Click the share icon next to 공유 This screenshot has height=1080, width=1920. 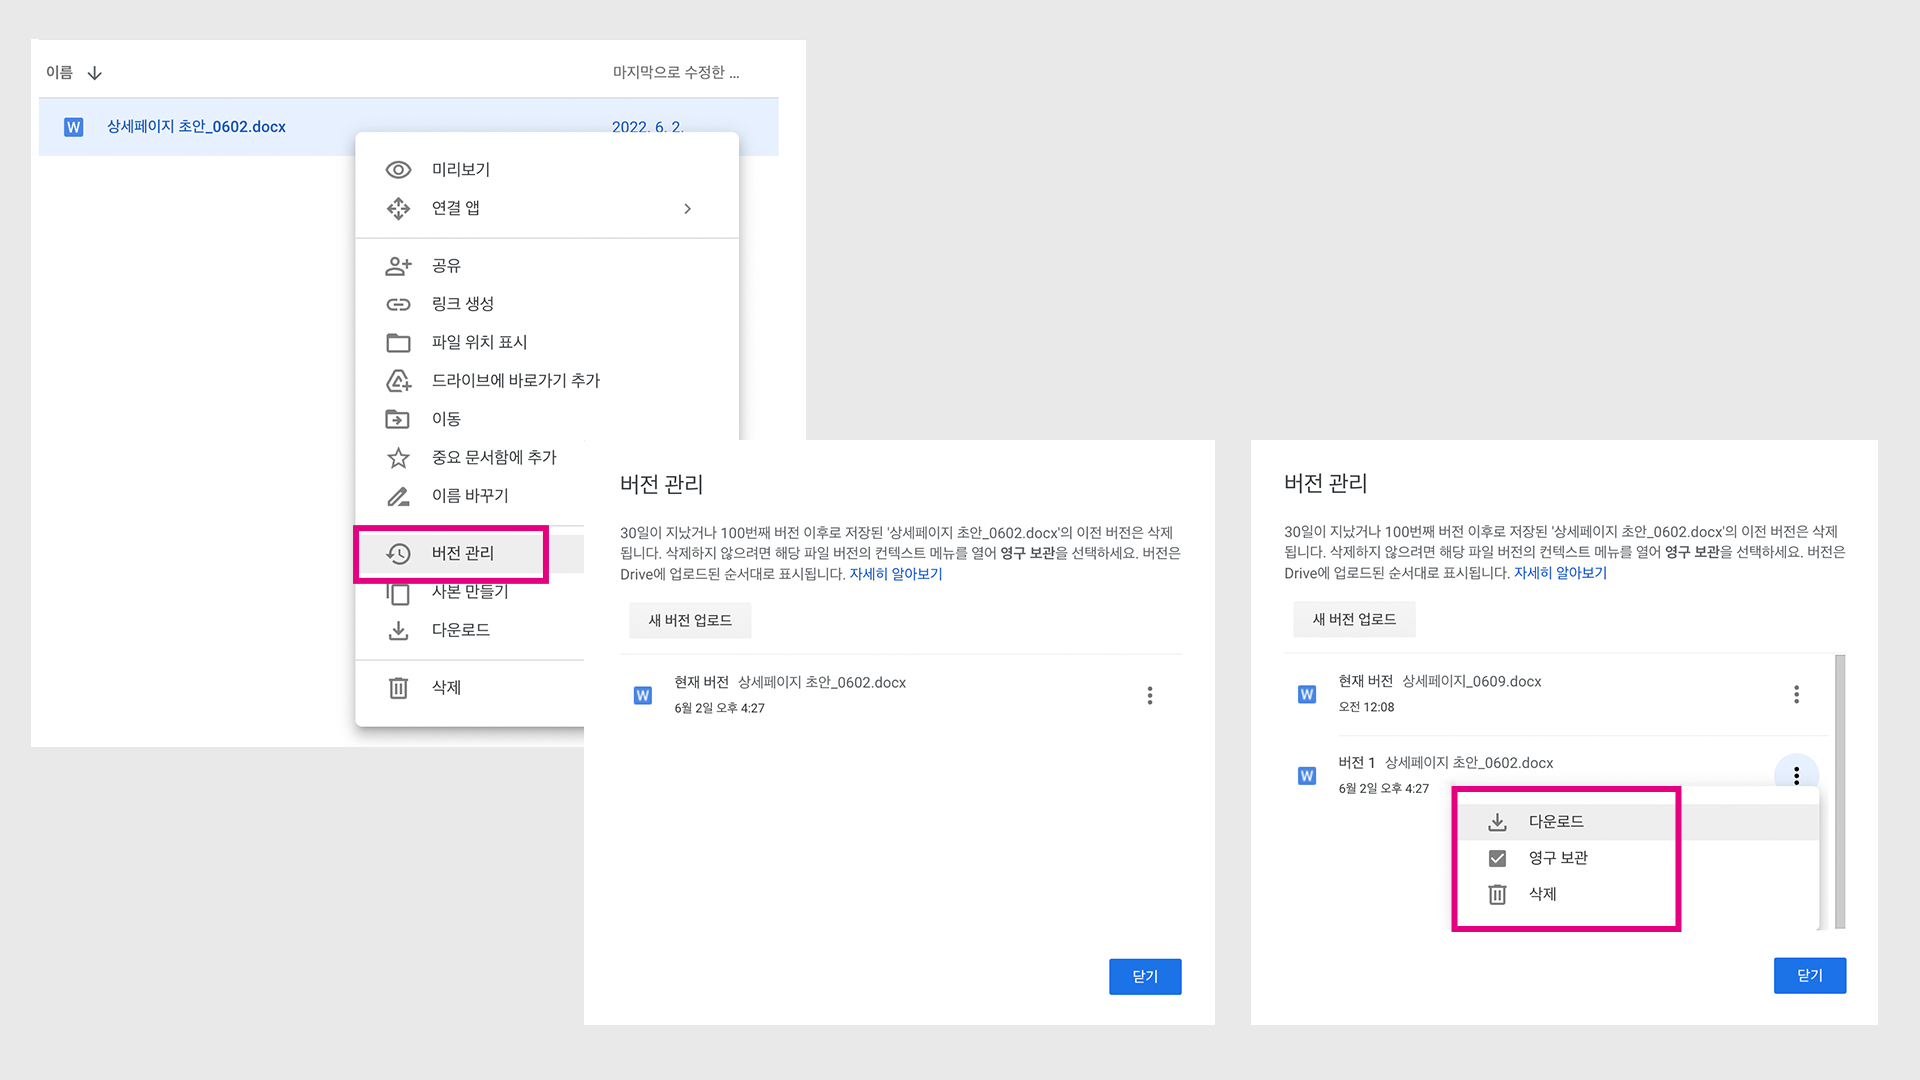coord(399,265)
